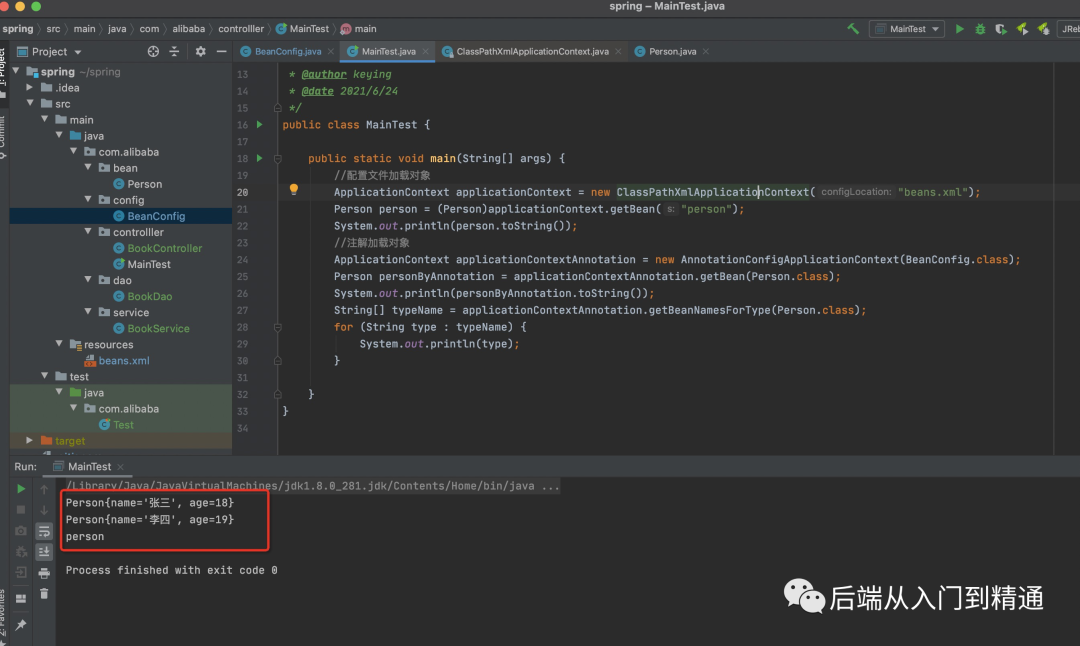Viewport: 1080px width, 646px height.
Task: Click the stop process button
Action: (x=21, y=510)
